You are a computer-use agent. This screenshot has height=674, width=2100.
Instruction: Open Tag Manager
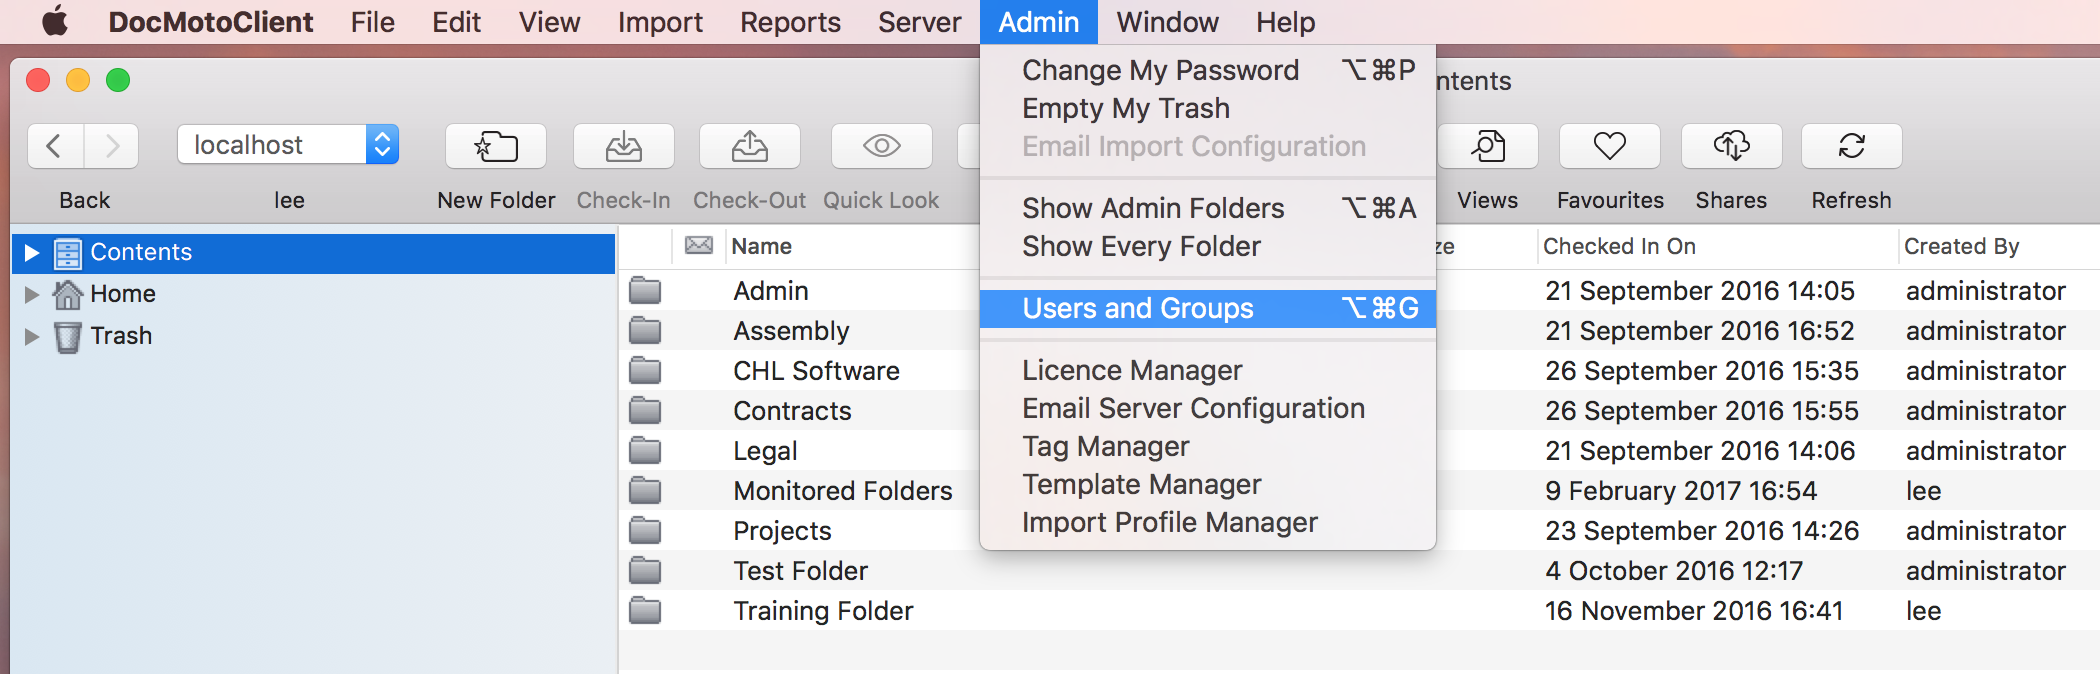point(1208,446)
